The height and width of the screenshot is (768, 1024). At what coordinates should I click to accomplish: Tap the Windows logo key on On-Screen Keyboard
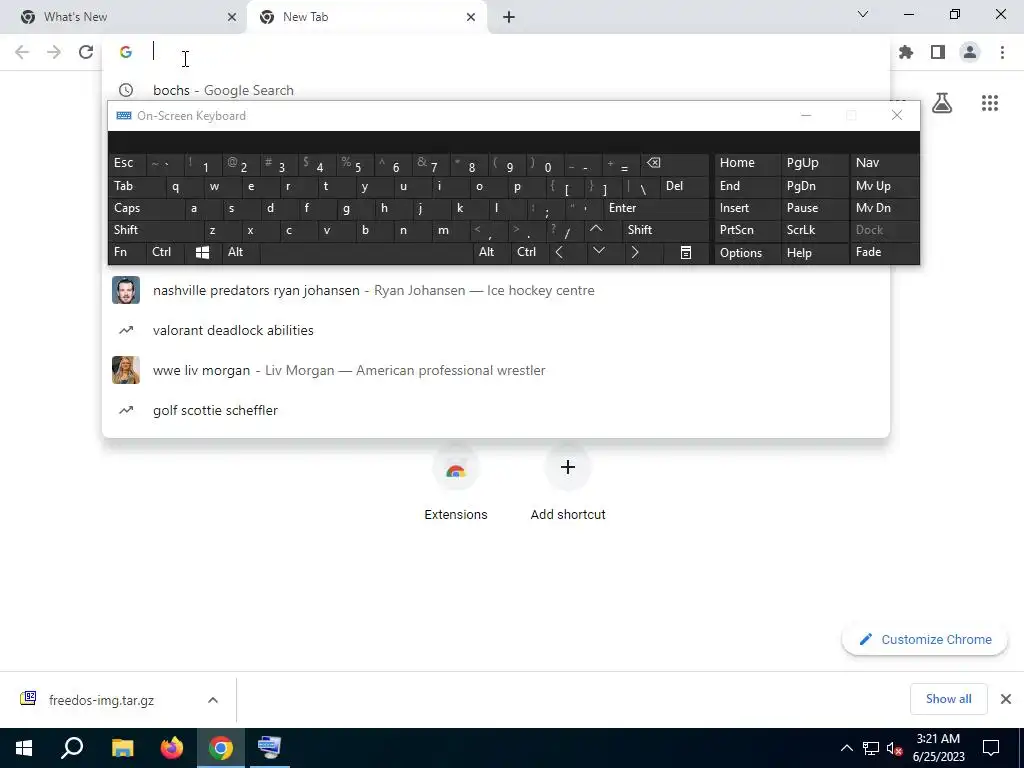(203, 252)
